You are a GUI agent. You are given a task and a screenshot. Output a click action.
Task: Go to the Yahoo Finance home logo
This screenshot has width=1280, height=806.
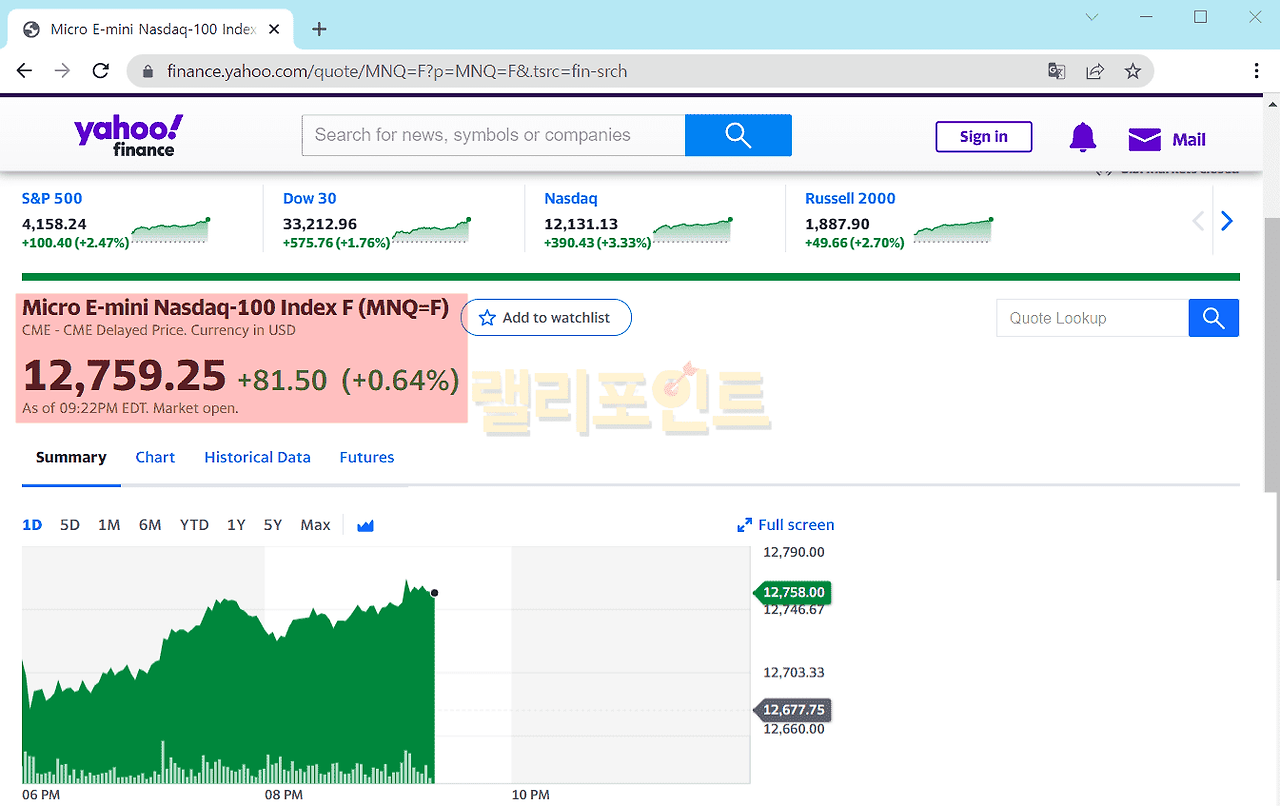[x=128, y=135]
